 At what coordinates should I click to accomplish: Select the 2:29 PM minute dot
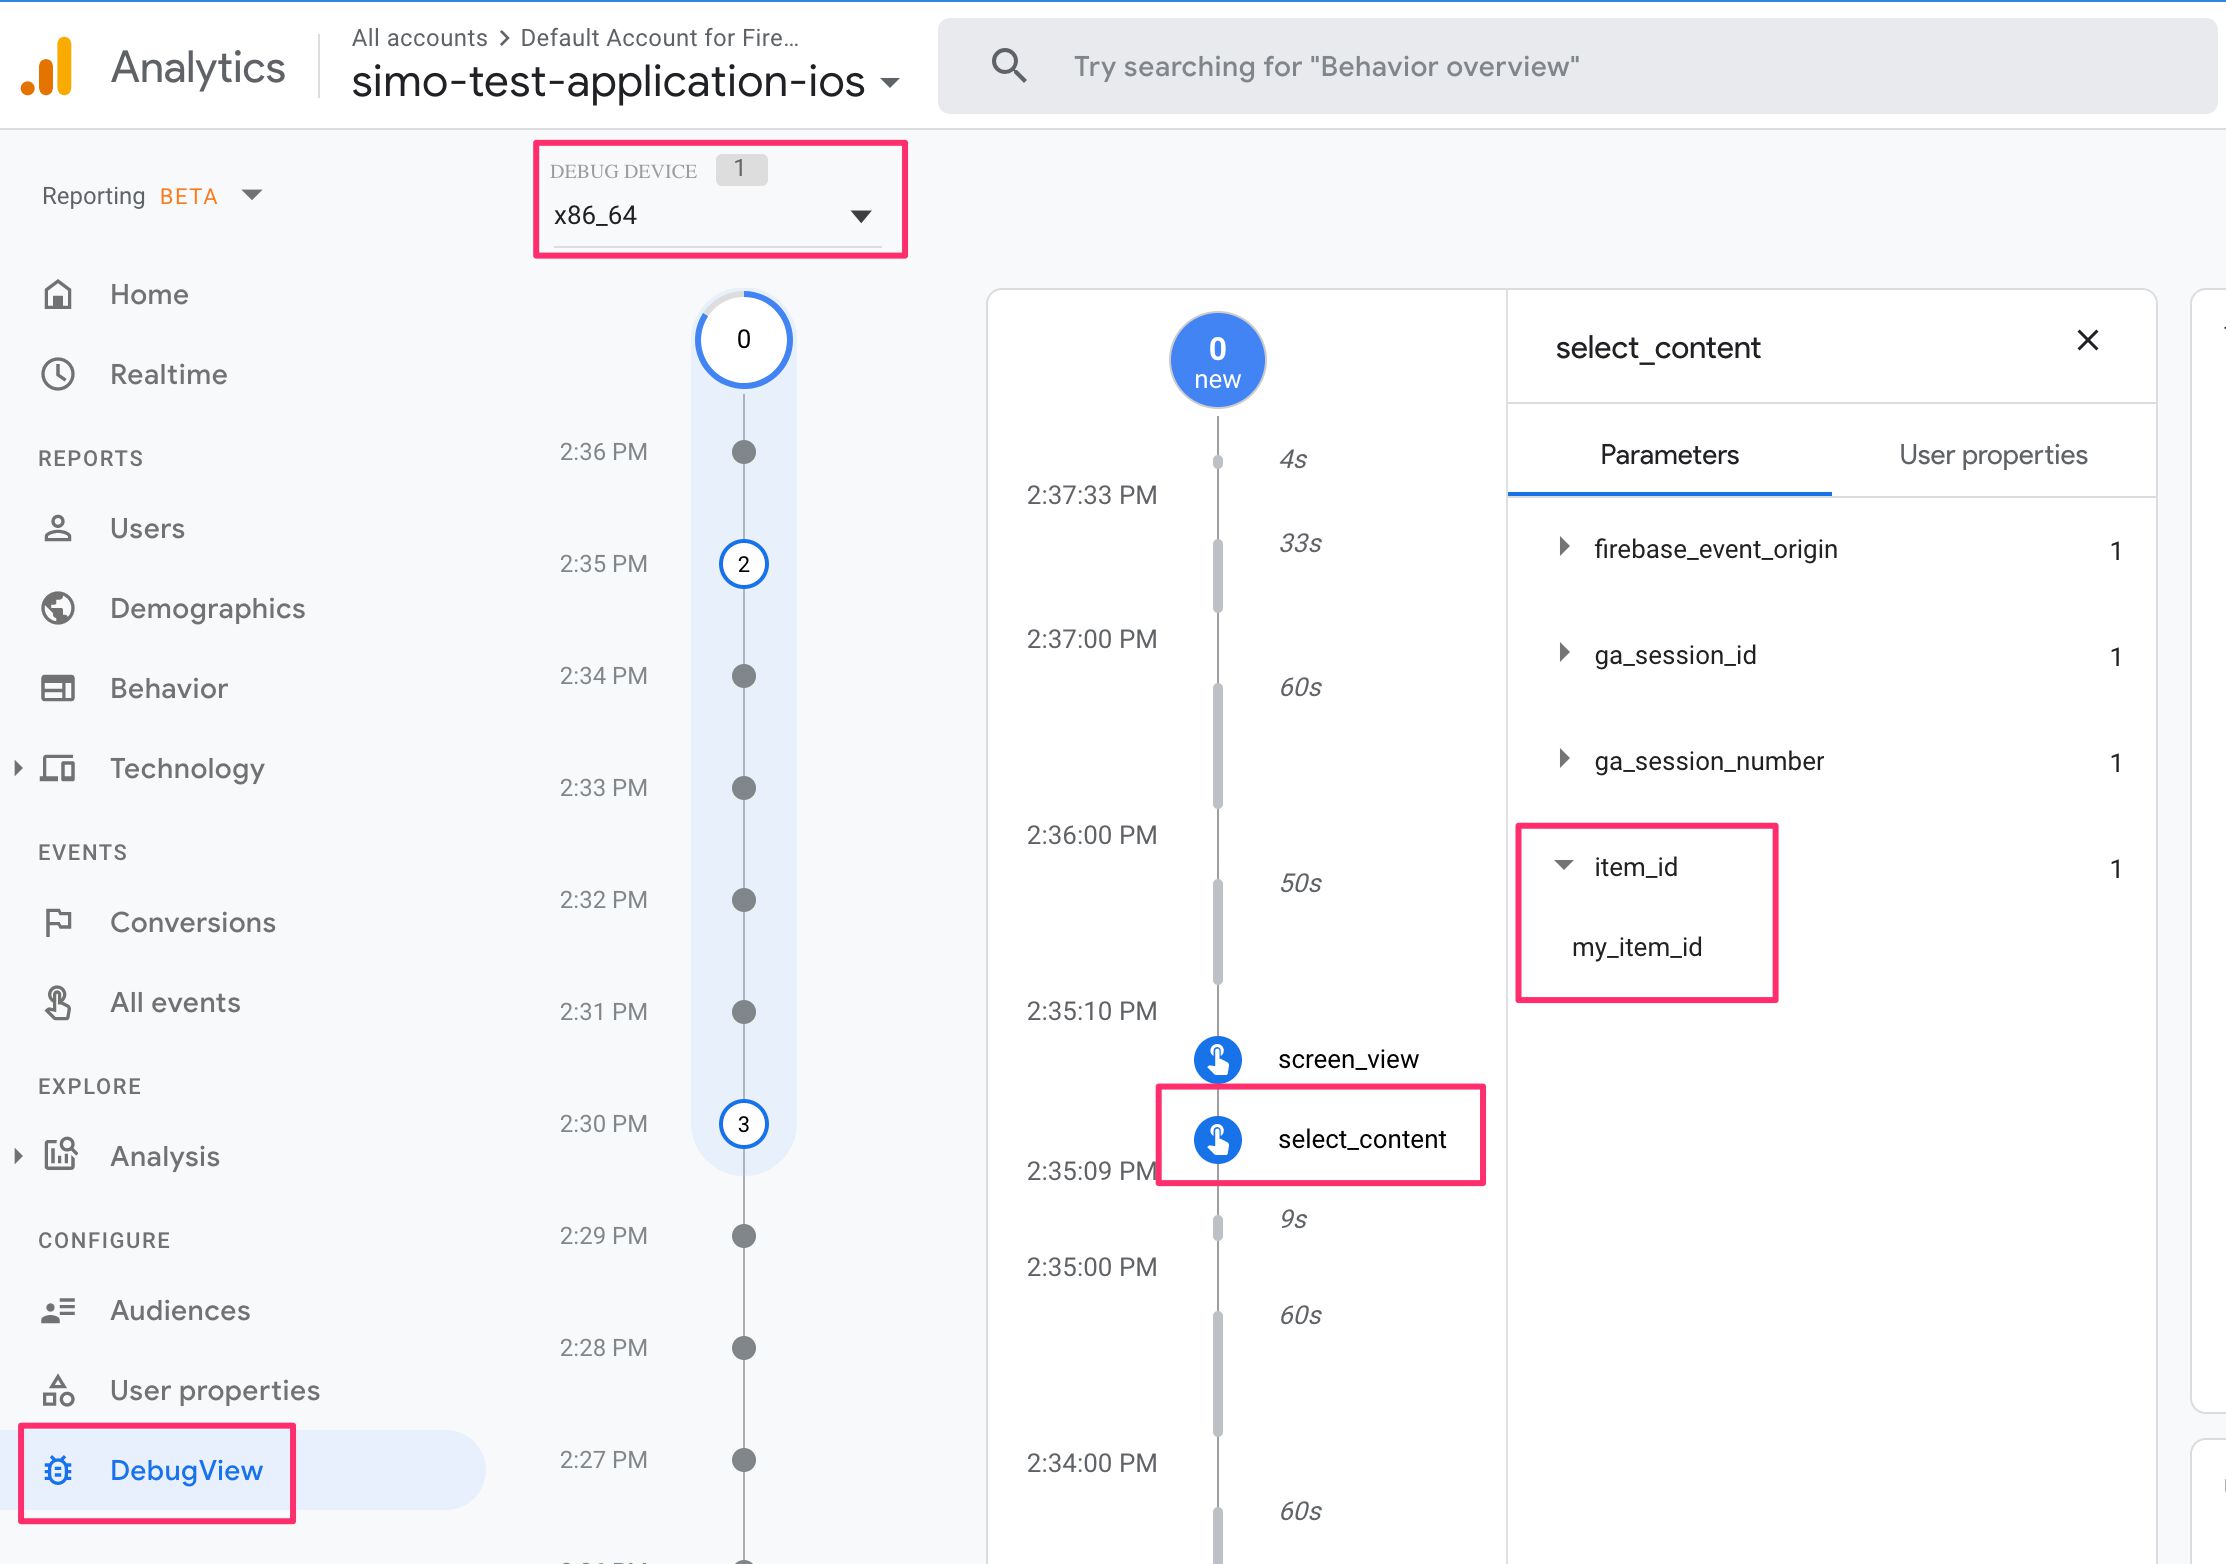(743, 1236)
